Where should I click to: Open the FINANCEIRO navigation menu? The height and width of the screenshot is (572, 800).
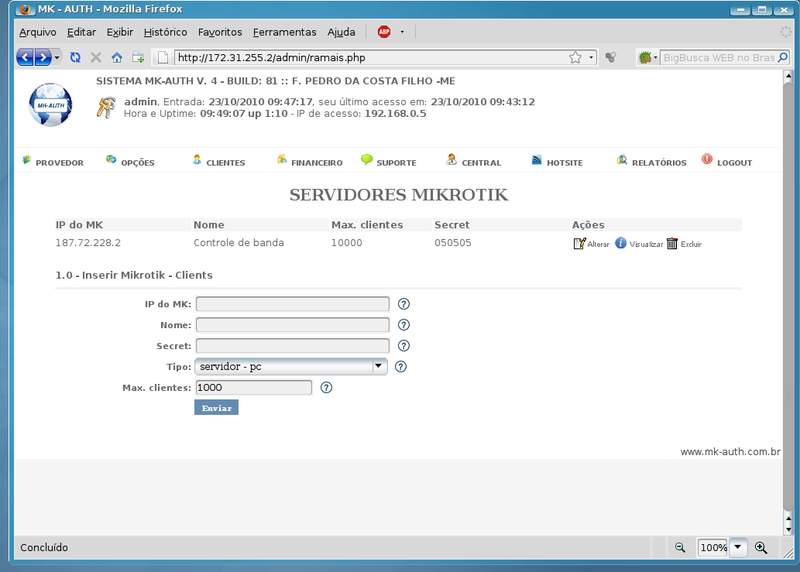[x=309, y=162]
